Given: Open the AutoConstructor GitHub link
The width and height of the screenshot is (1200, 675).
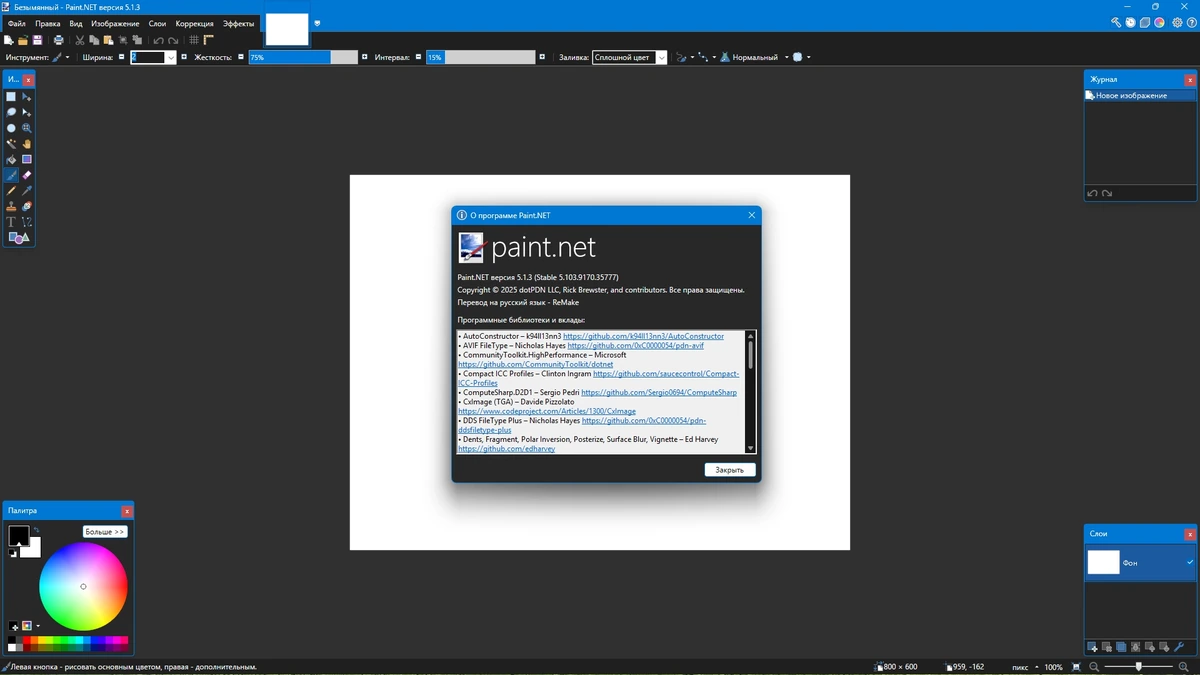Looking at the screenshot, I should coord(643,336).
